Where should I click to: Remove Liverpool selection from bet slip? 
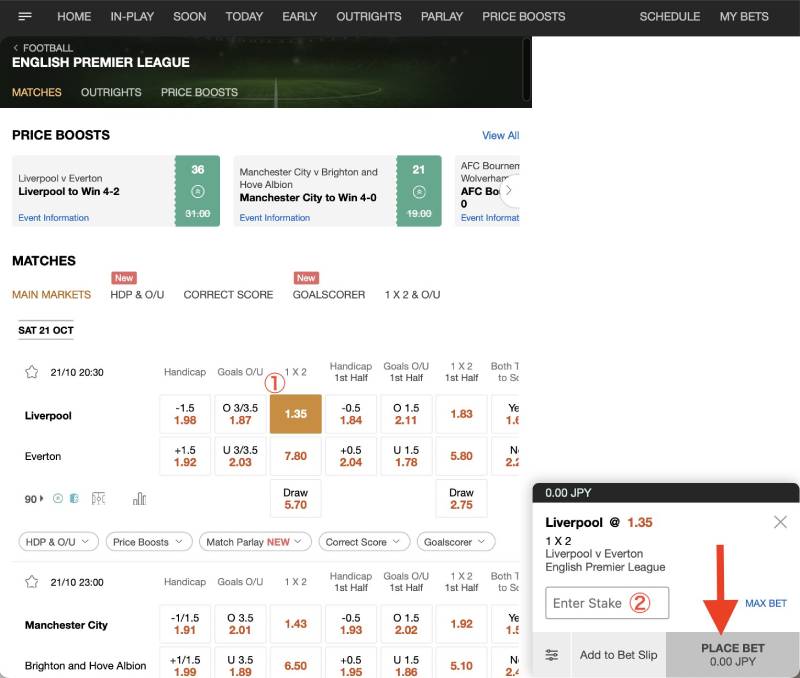coord(780,522)
